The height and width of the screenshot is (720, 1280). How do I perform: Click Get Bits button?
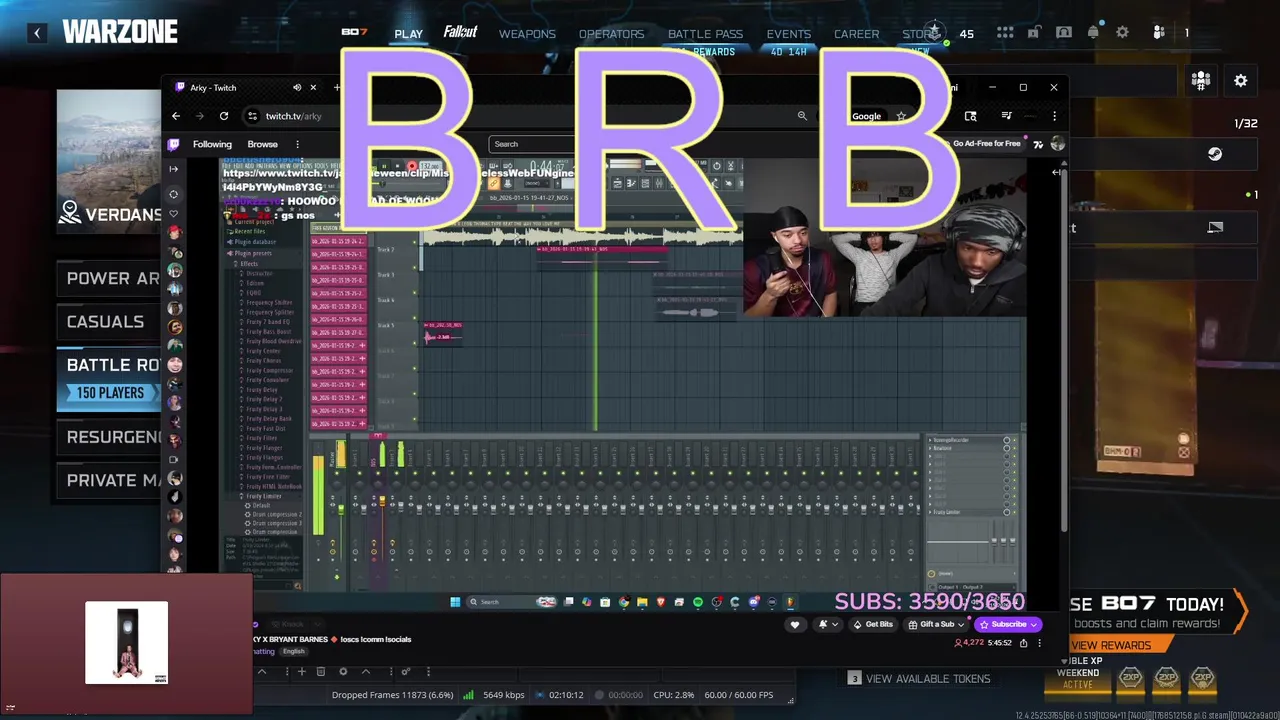(873, 625)
